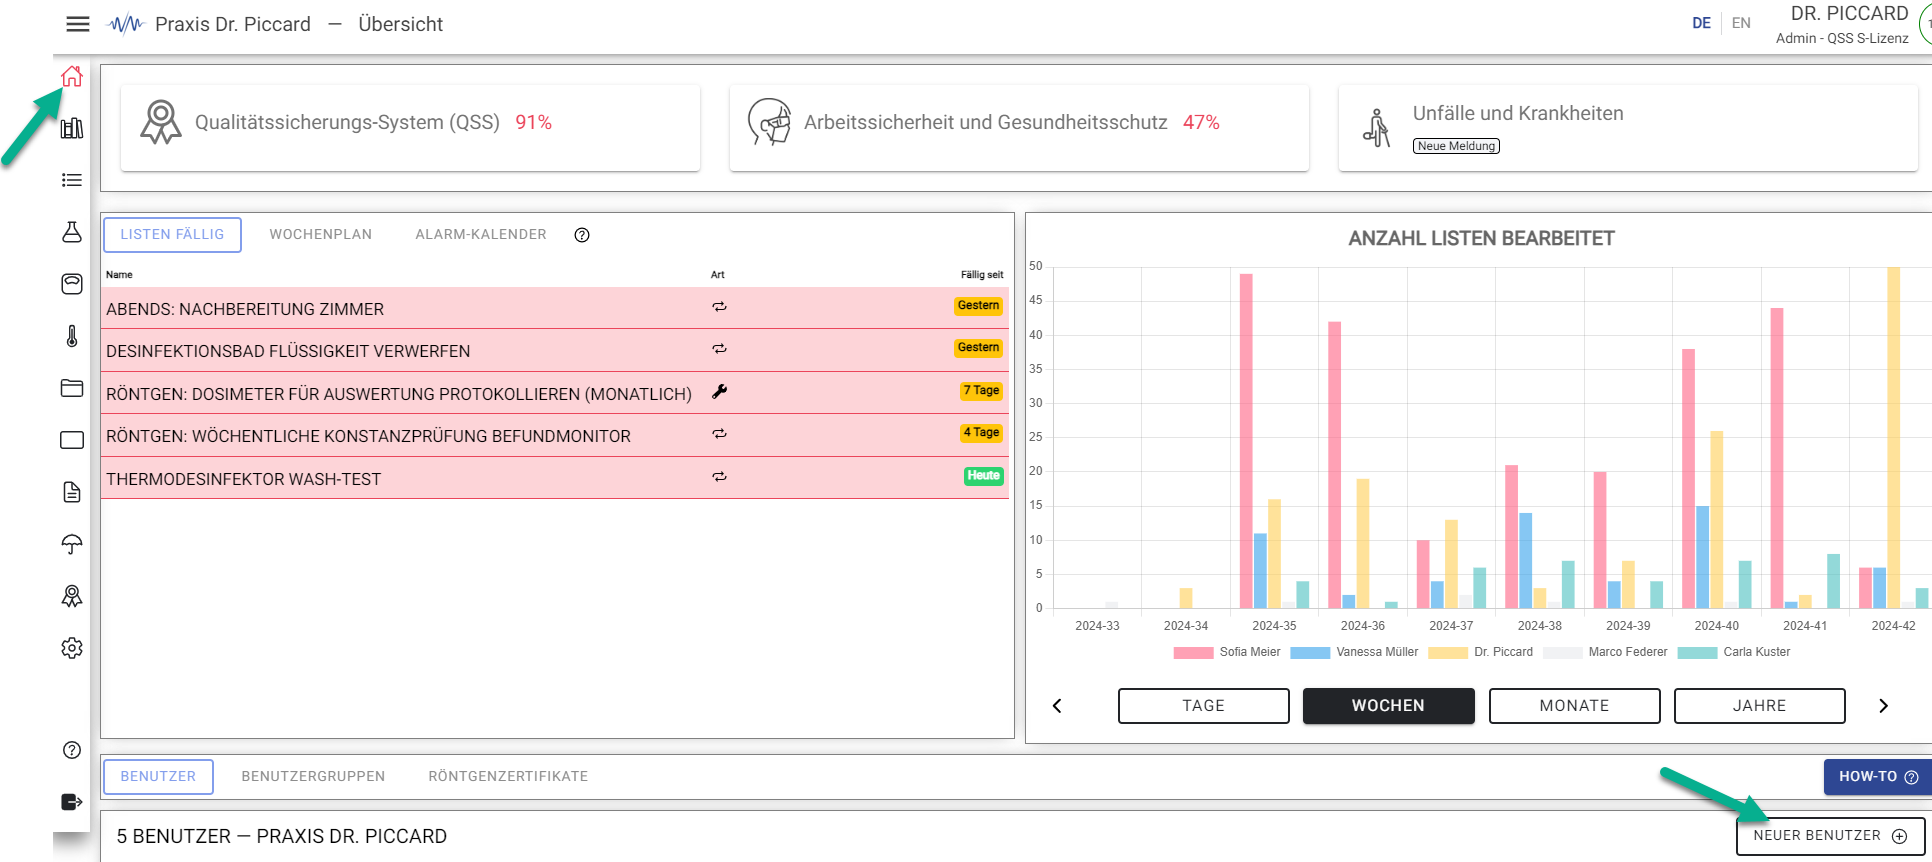Toggle Sofia Meier legend series
The image size is (1932, 862).
pos(1227,652)
